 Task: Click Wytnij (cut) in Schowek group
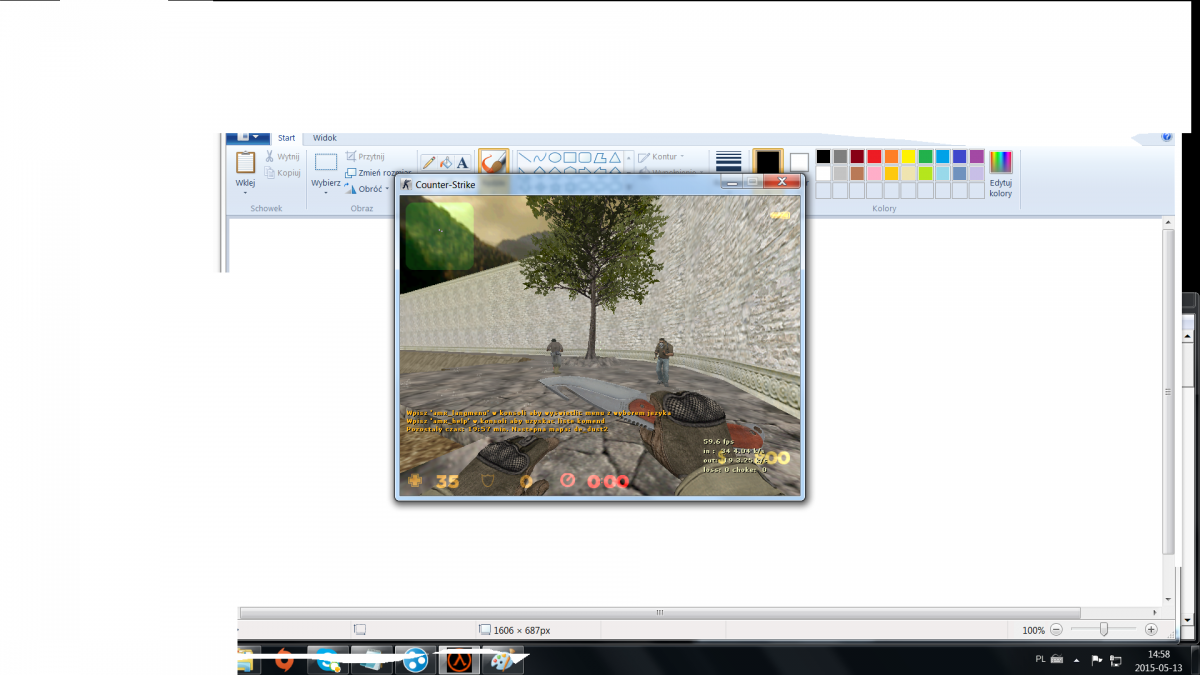click(x=282, y=157)
